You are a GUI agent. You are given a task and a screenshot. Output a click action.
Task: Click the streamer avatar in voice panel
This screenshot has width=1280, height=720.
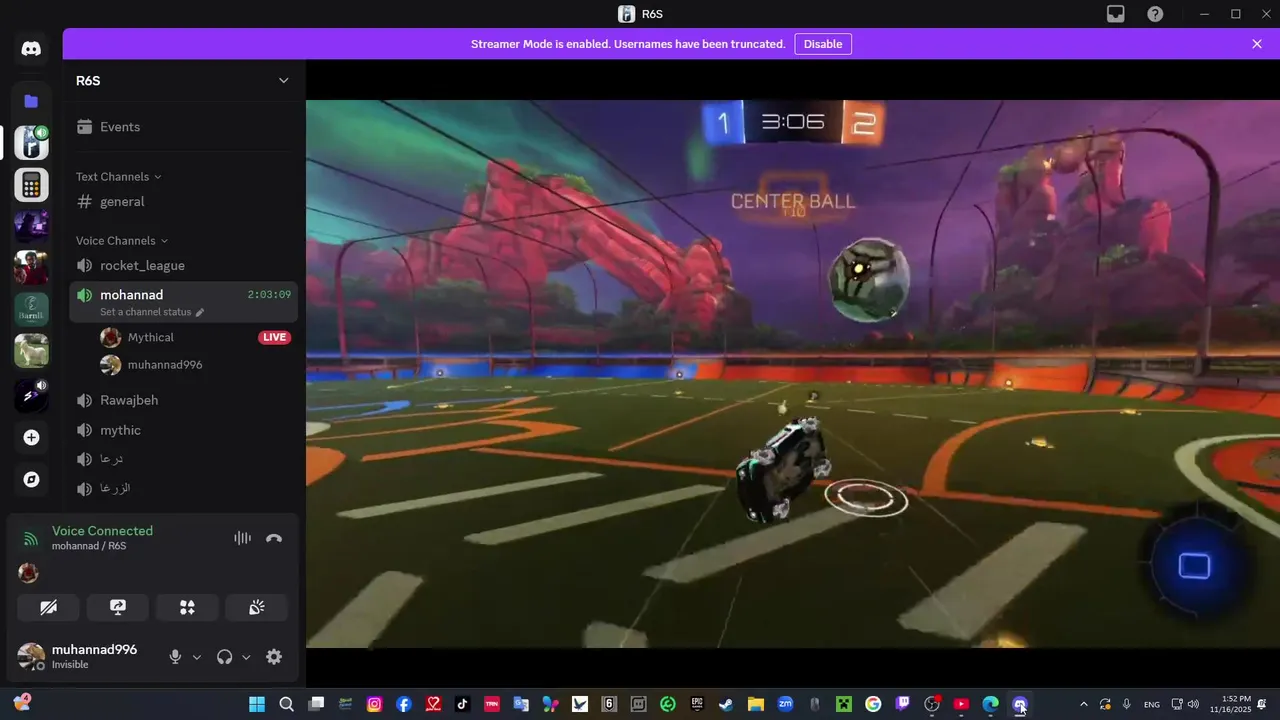pyautogui.click(x=29, y=573)
